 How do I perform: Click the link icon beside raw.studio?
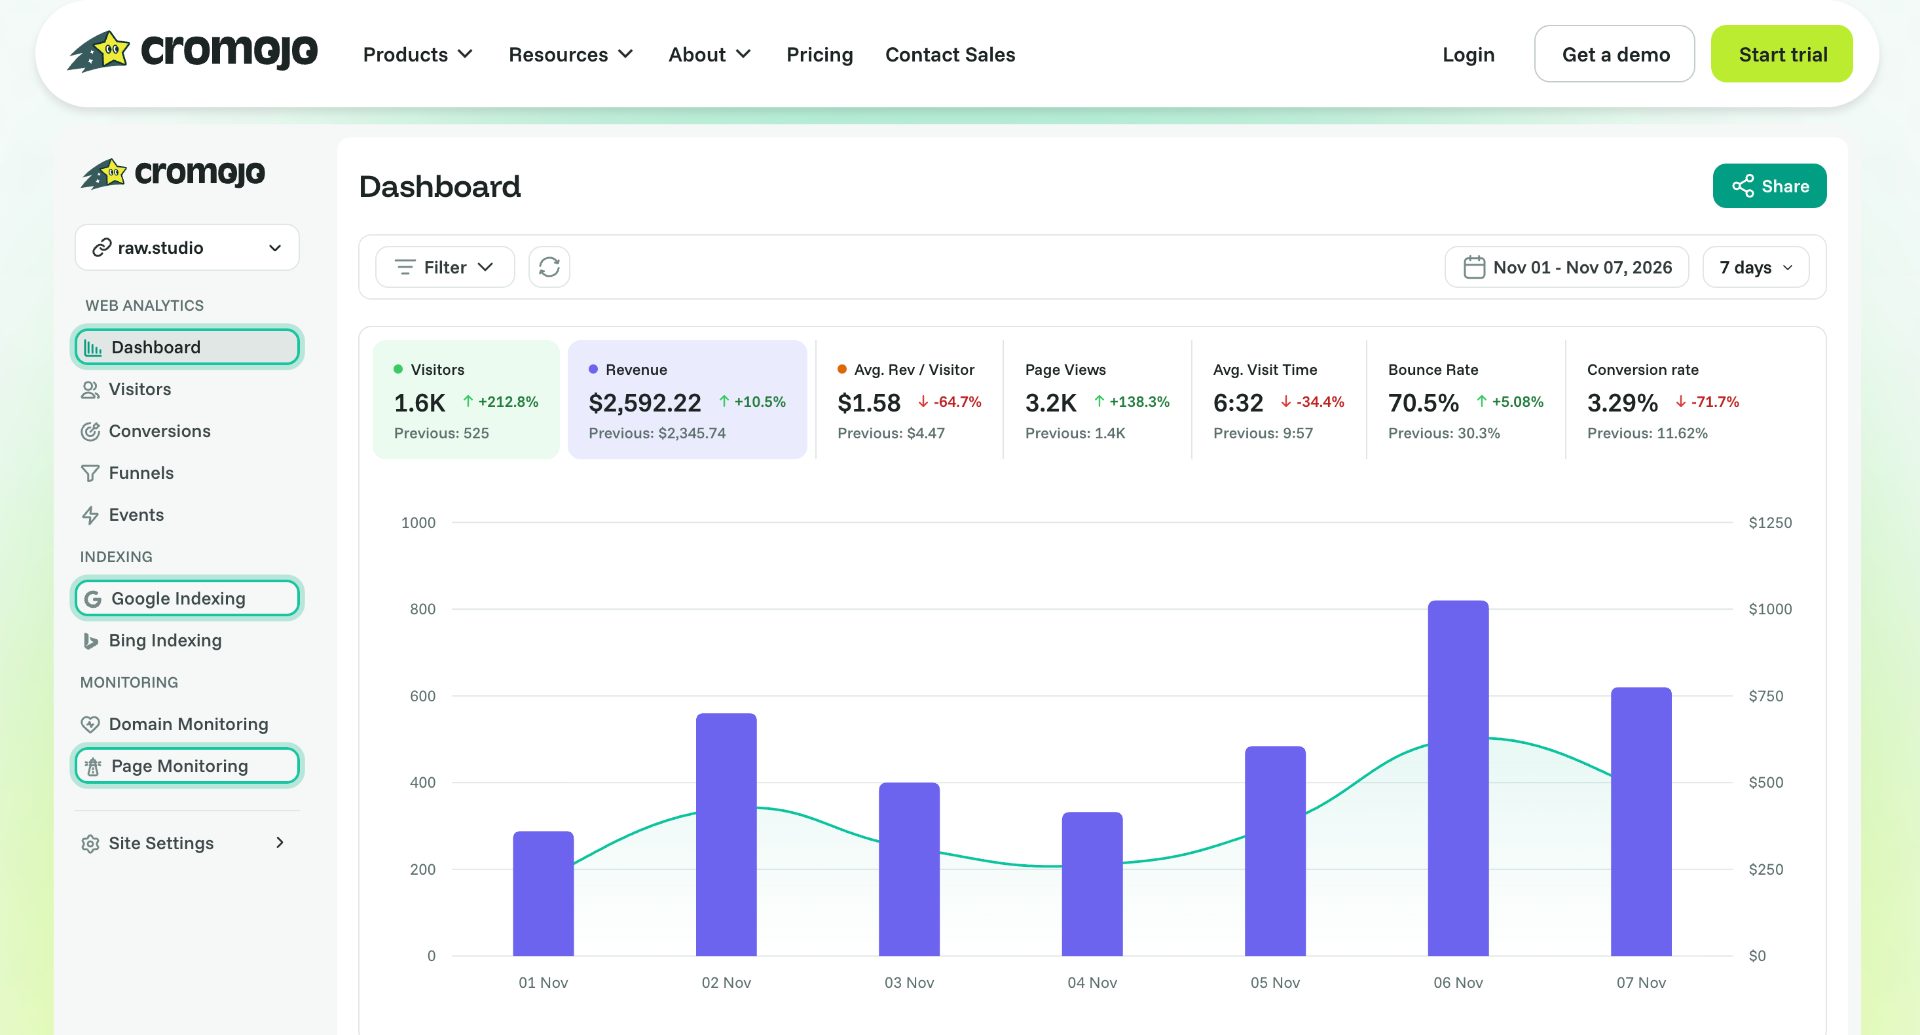(x=101, y=248)
